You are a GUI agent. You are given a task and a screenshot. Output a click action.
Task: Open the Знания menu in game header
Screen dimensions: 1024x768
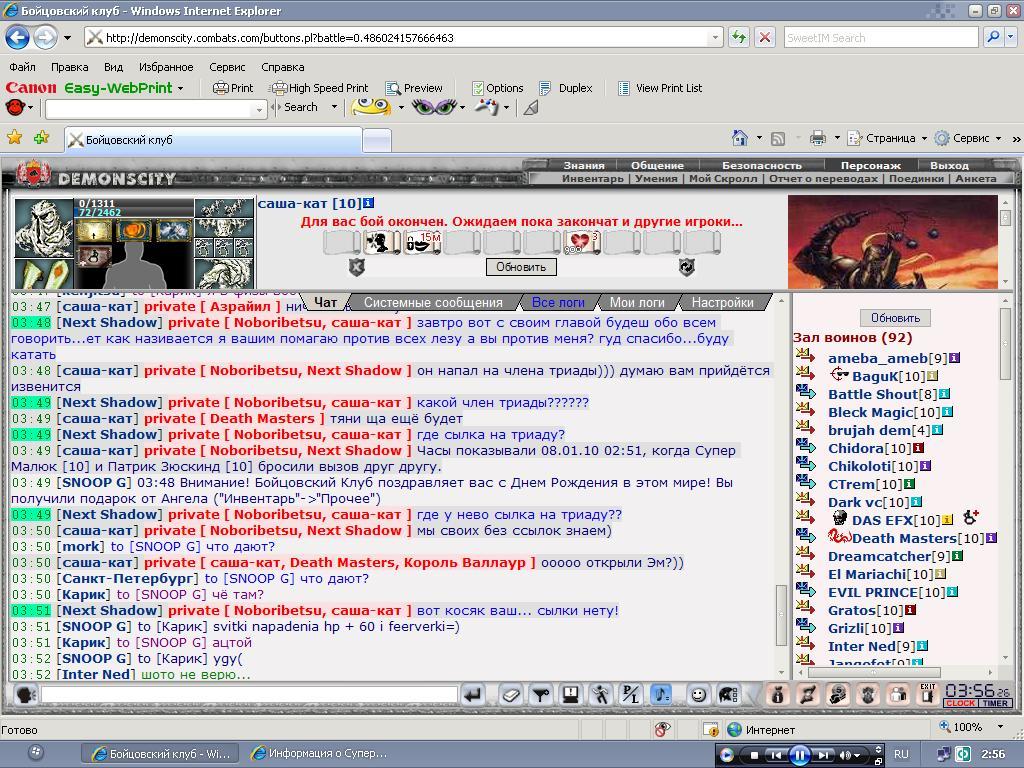[x=584, y=165]
